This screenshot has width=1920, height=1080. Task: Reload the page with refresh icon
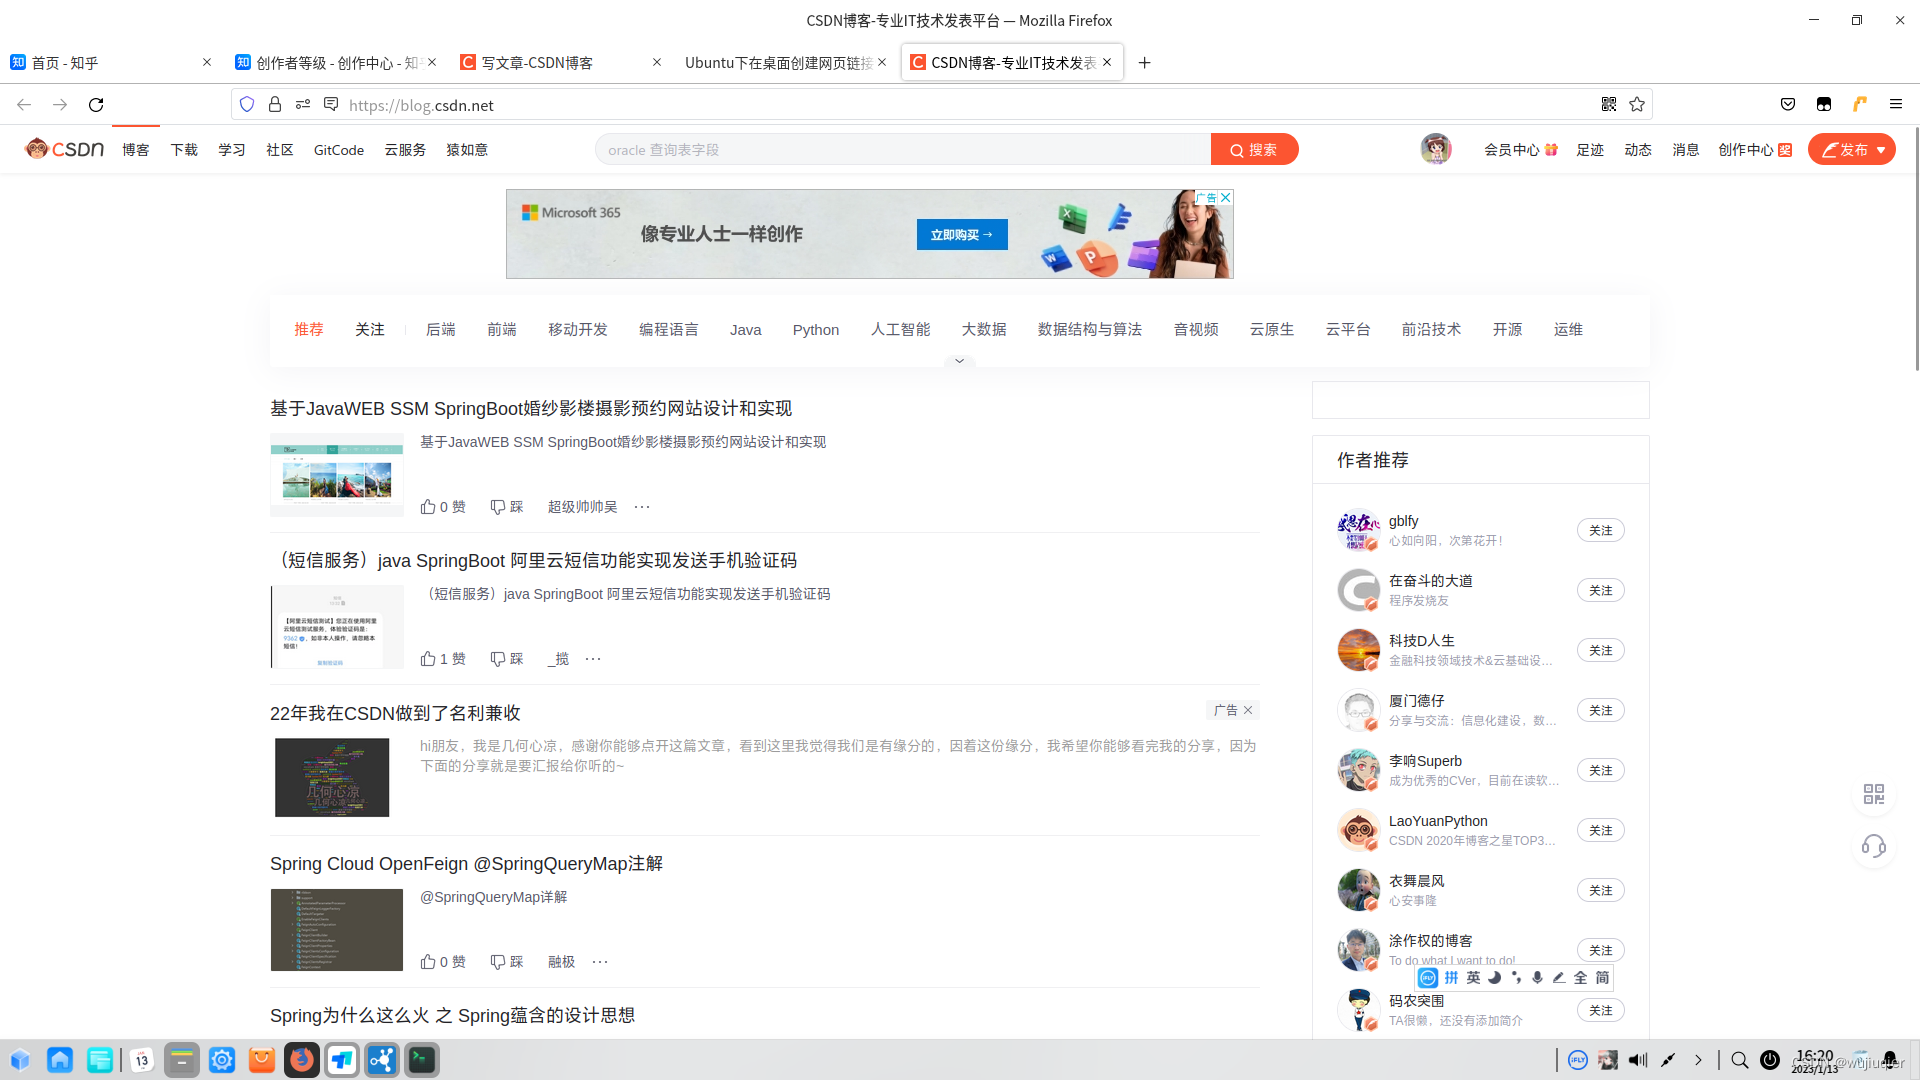click(96, 104)
